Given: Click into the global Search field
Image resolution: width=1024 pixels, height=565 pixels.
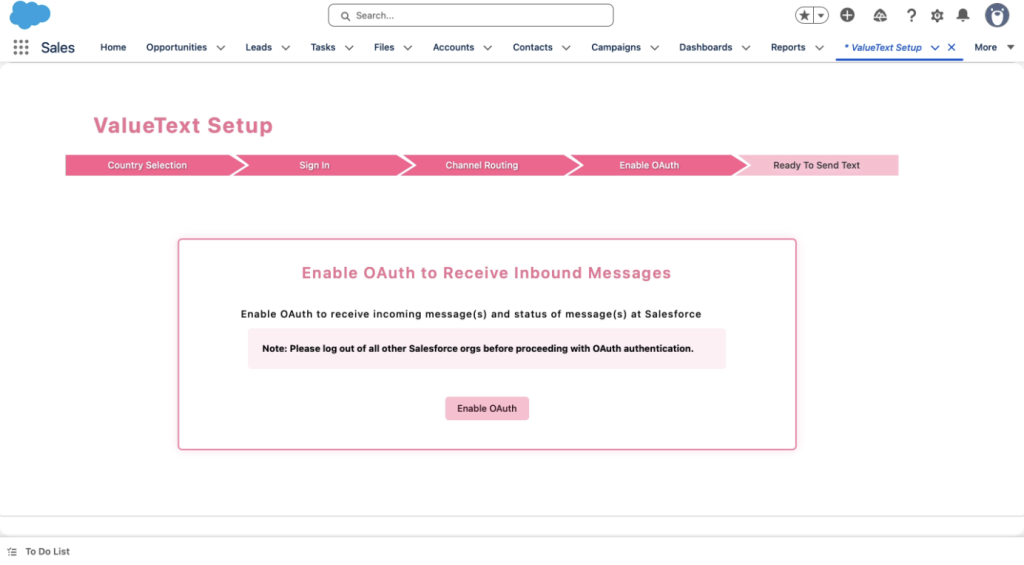Looking at the screenshot, I should point(470,15).
